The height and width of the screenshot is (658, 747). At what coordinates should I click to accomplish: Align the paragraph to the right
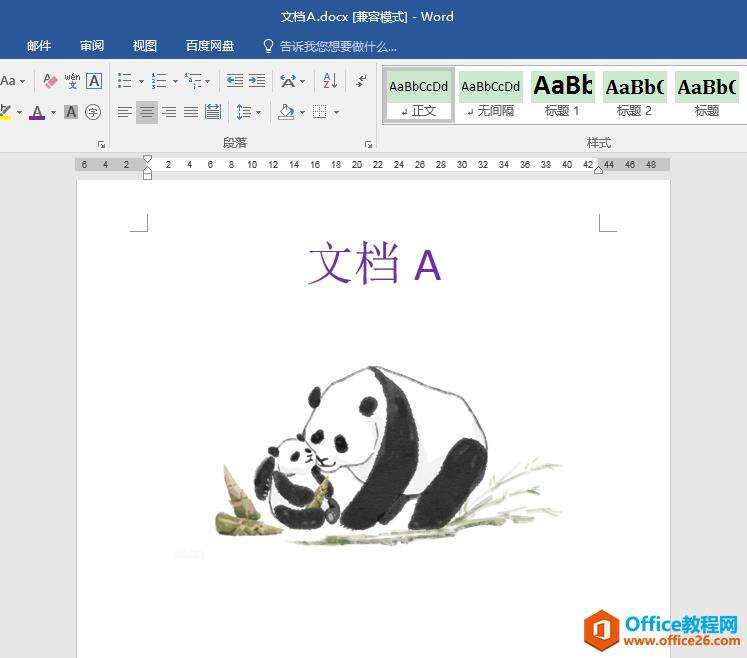coord(169,112)
